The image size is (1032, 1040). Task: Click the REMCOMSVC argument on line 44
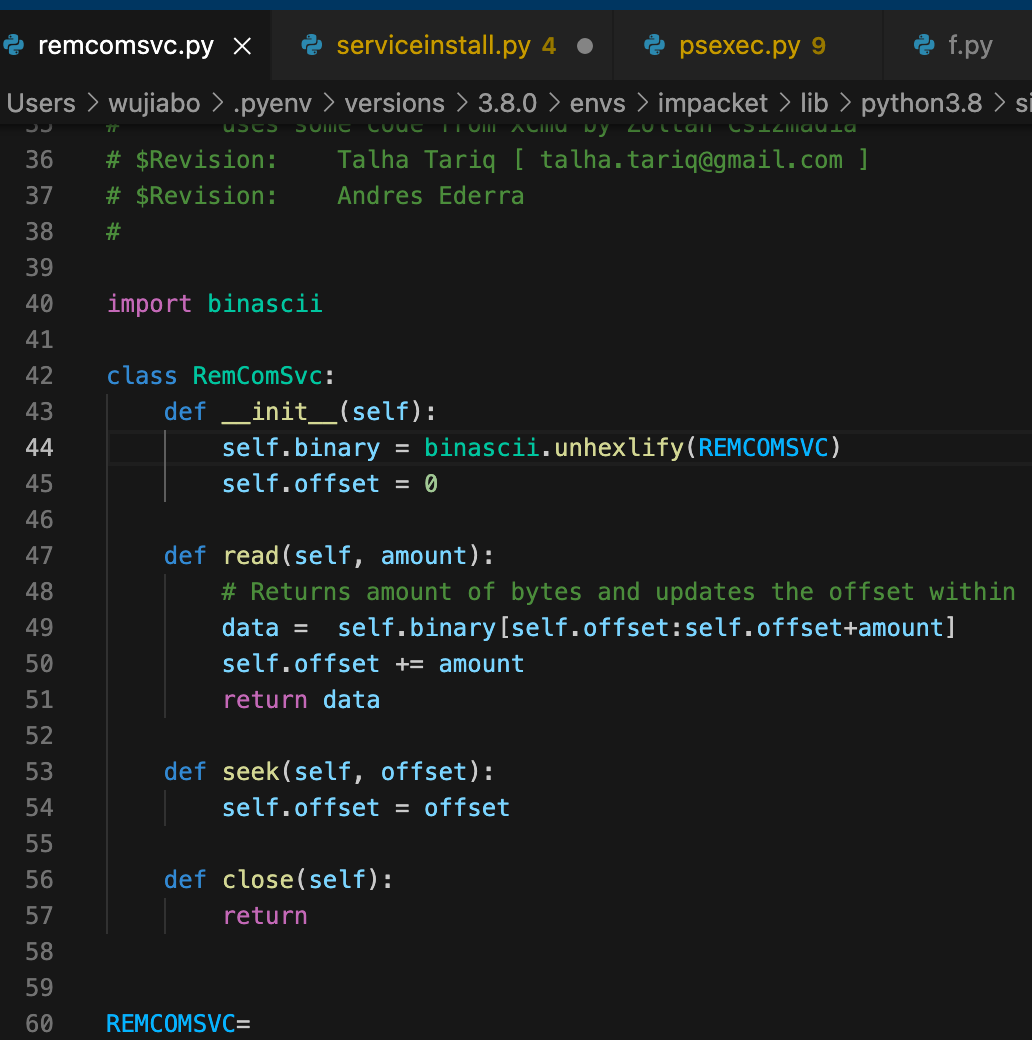(763, 448)
